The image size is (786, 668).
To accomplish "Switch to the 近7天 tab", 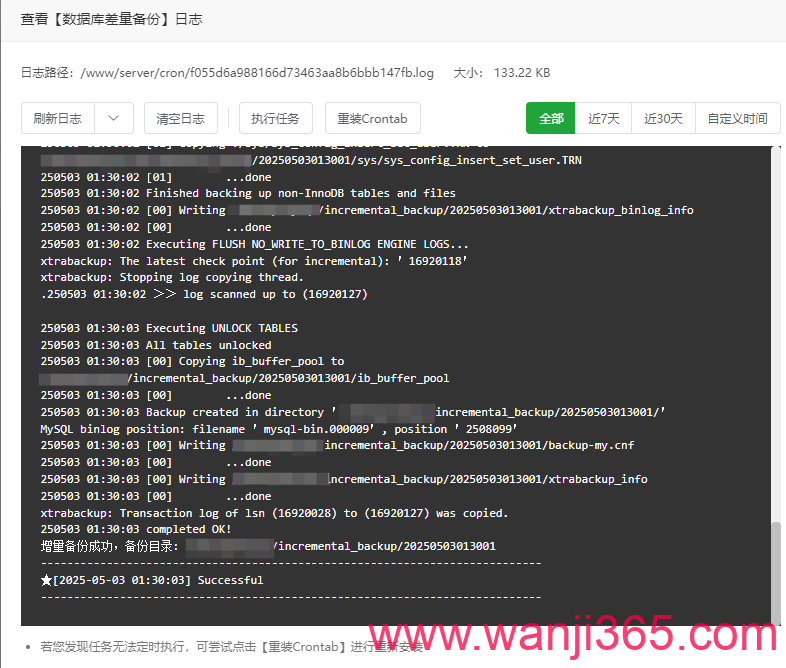I will point(604,118).
